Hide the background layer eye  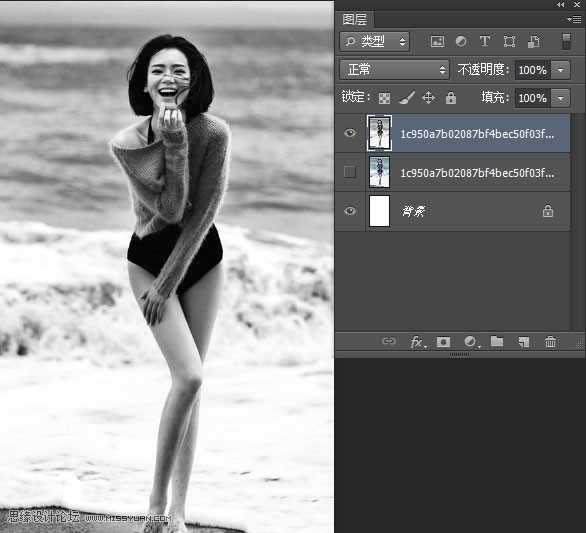[x=350, y=211]
